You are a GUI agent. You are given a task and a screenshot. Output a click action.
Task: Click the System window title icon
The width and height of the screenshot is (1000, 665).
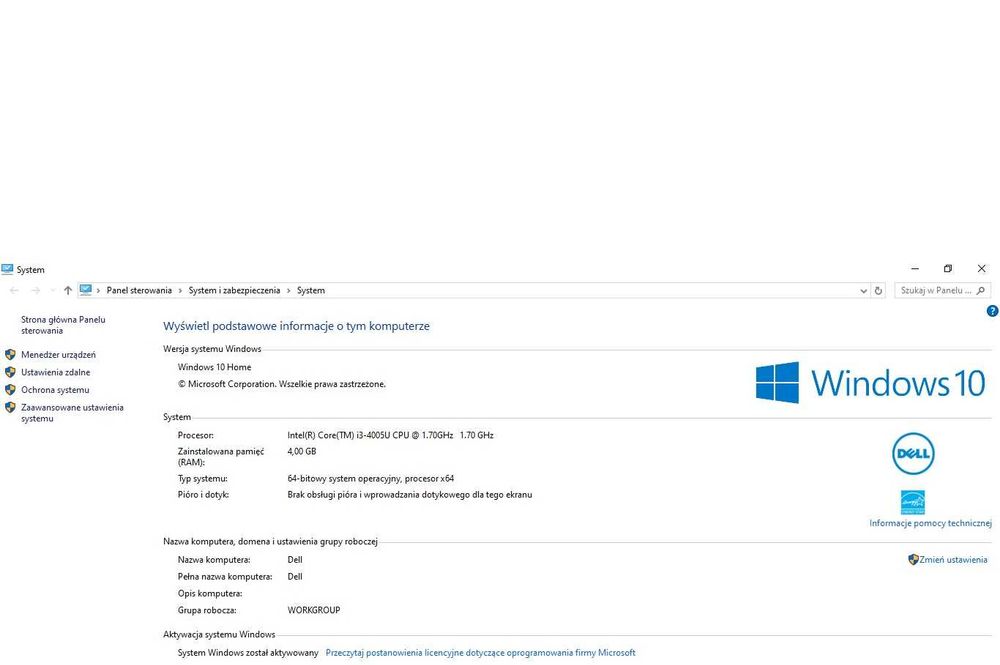(x=7, y=269)
